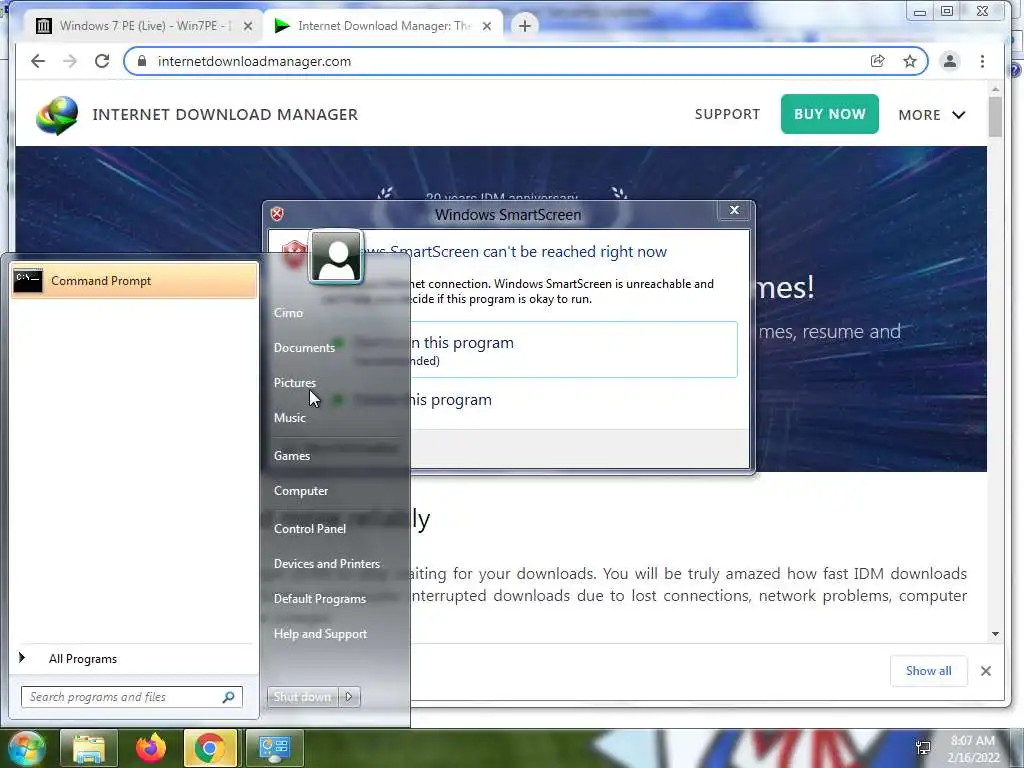Go forward in Chrome
The height and width of the screenshot is (768, 1024).
pyautogui.click(x=70, y=61)
